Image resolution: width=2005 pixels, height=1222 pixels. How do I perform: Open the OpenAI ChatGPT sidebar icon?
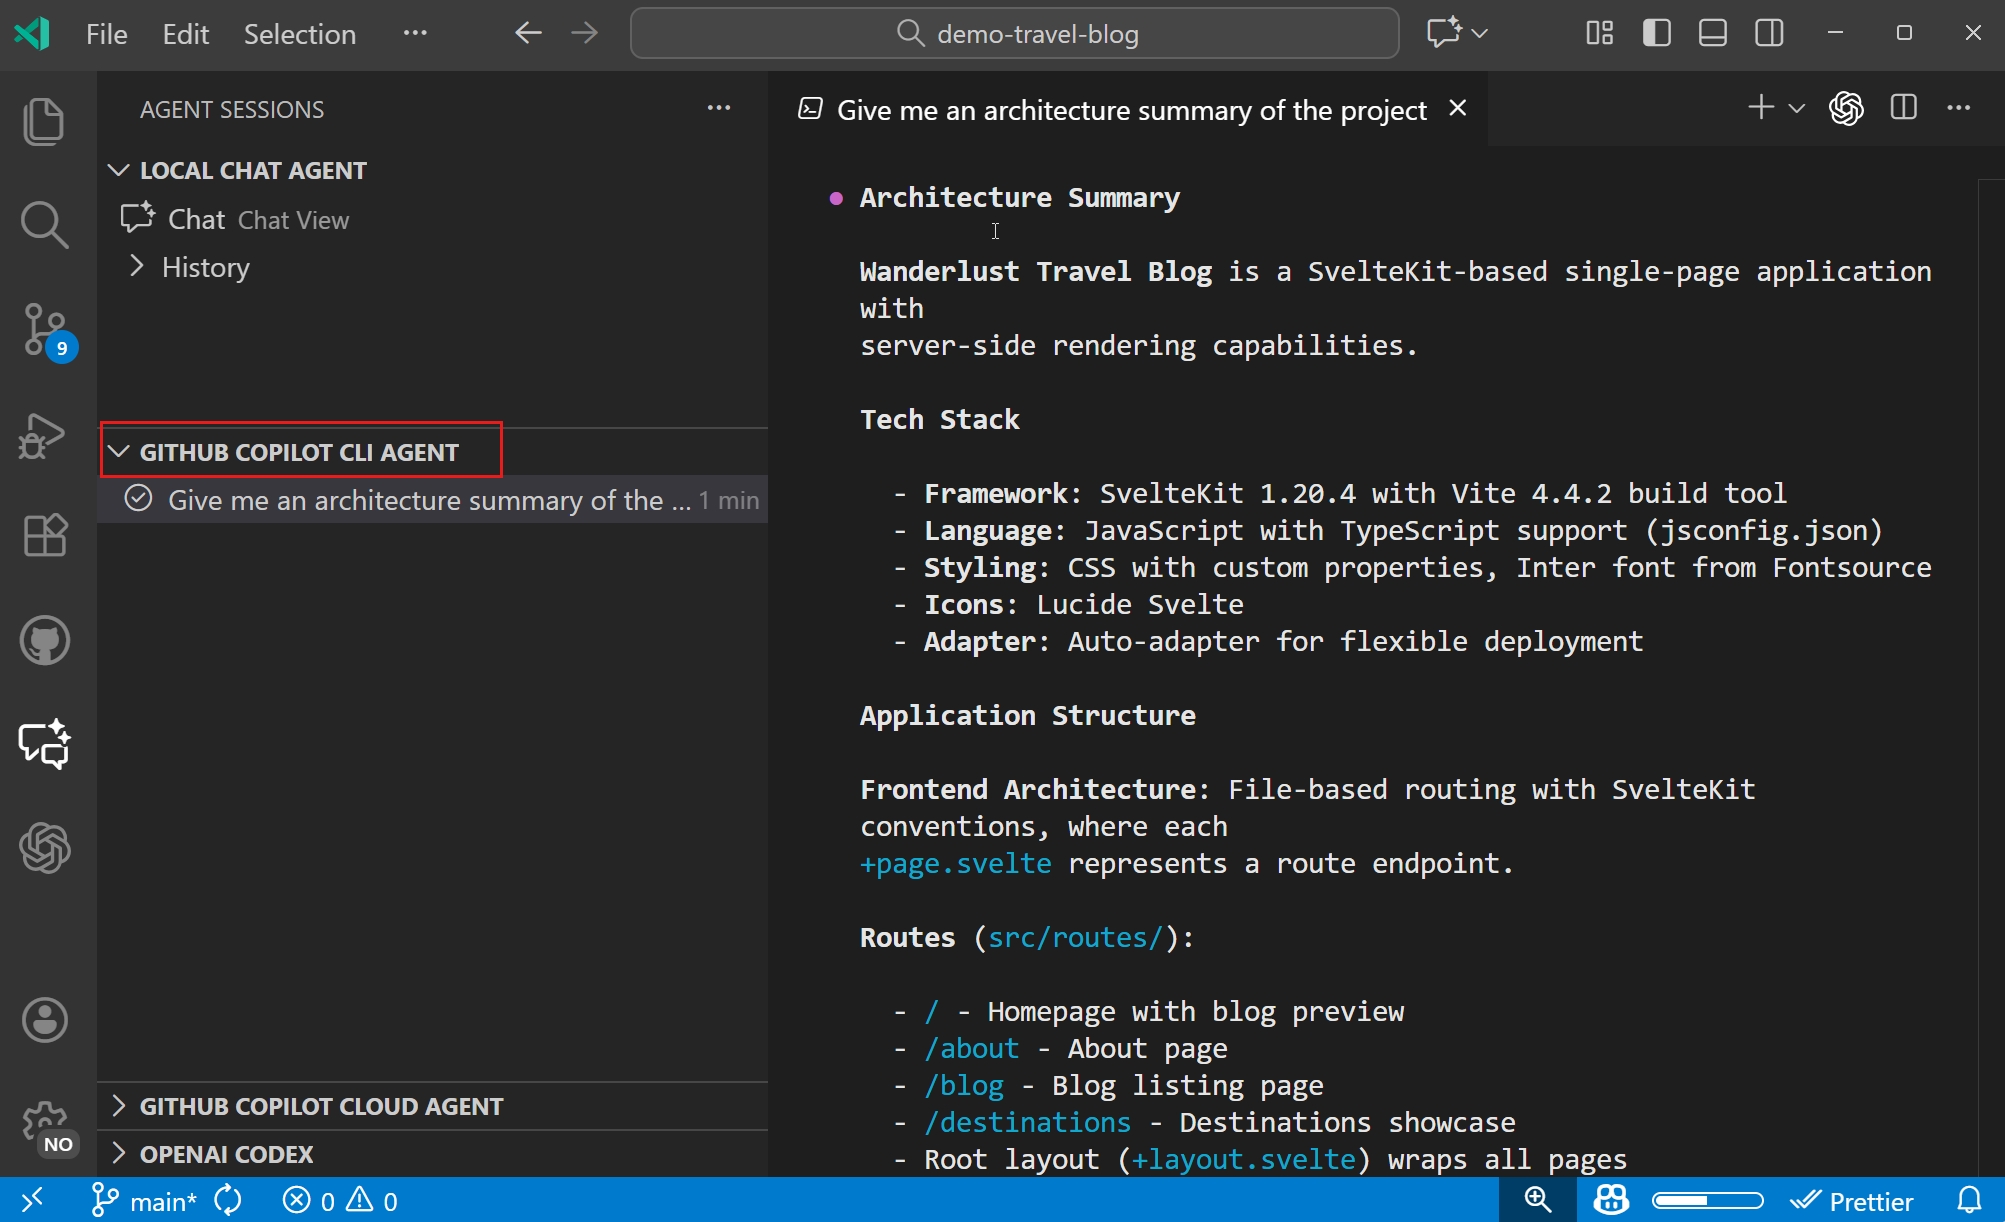coord(44,848)
